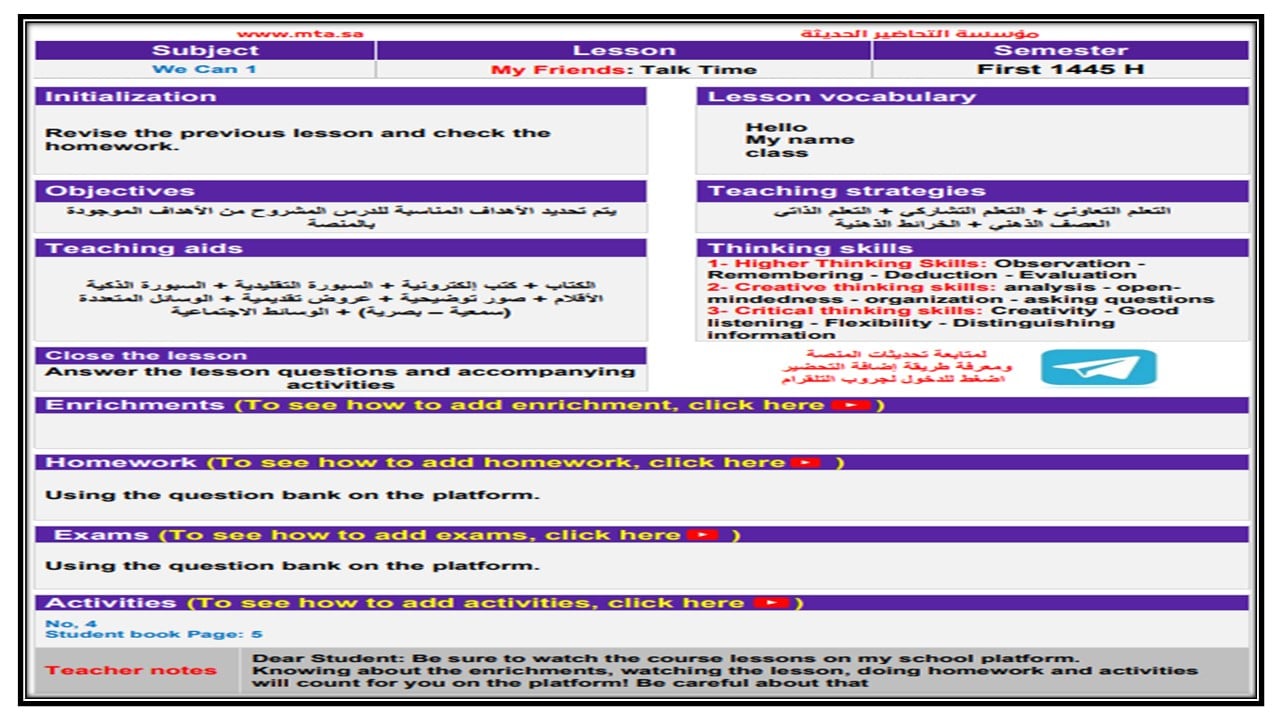
Task: Select the Teaching aids header
Action: [340, 249]
